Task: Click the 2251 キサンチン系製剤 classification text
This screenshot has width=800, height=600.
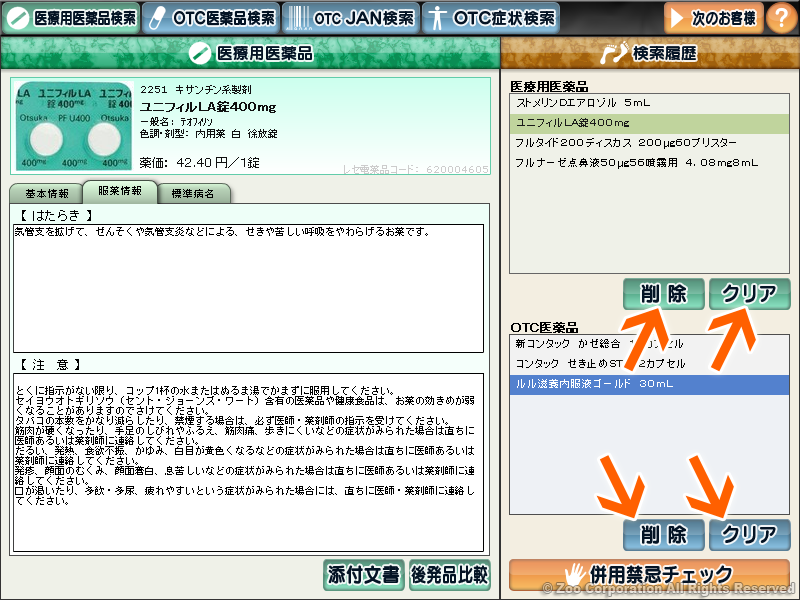Action: point(195,90)
